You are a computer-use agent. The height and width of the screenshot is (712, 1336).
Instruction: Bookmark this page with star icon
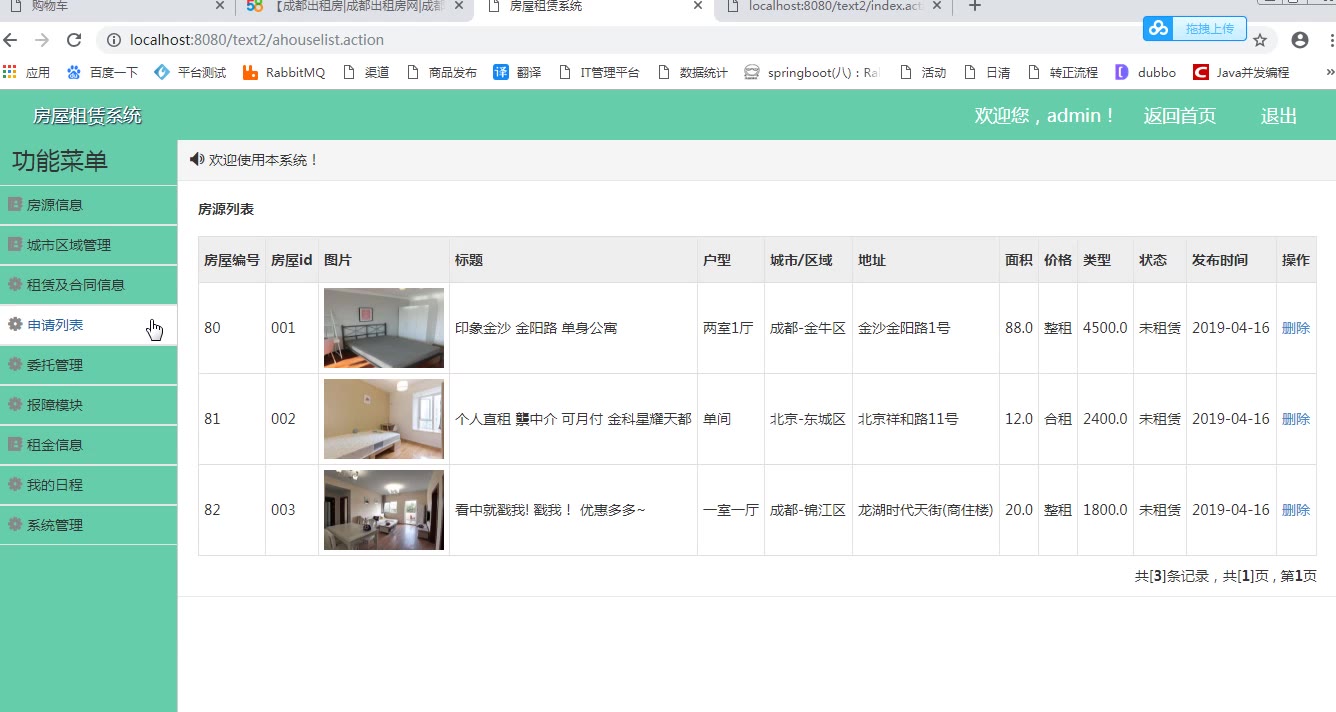[1260, 40]
